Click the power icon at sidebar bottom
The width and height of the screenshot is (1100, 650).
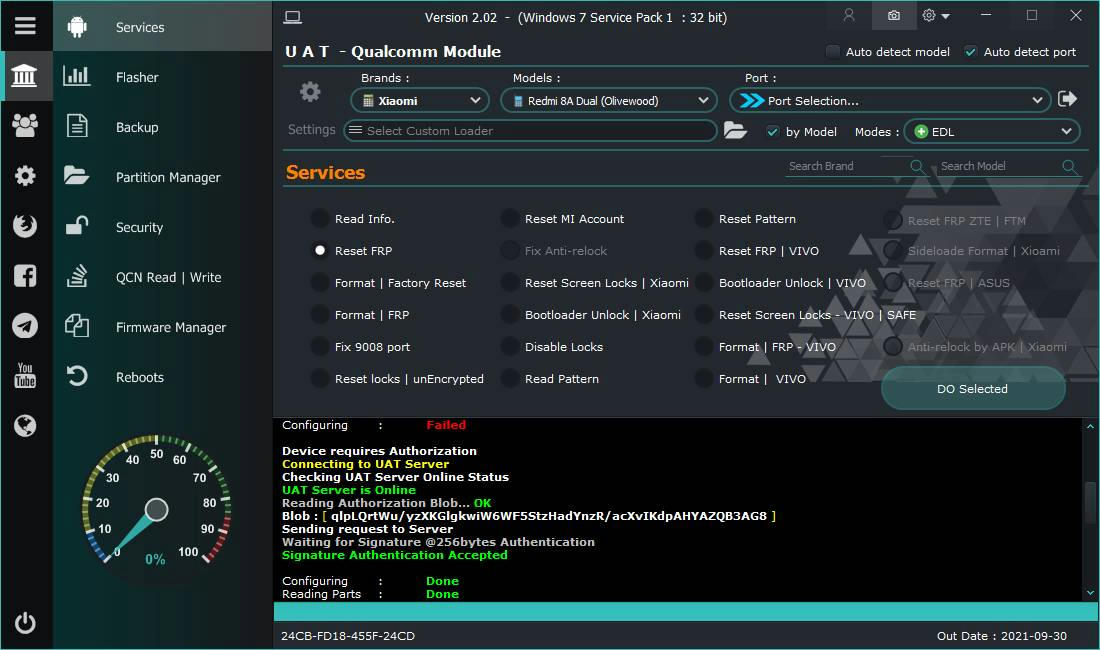coord(25,623)
